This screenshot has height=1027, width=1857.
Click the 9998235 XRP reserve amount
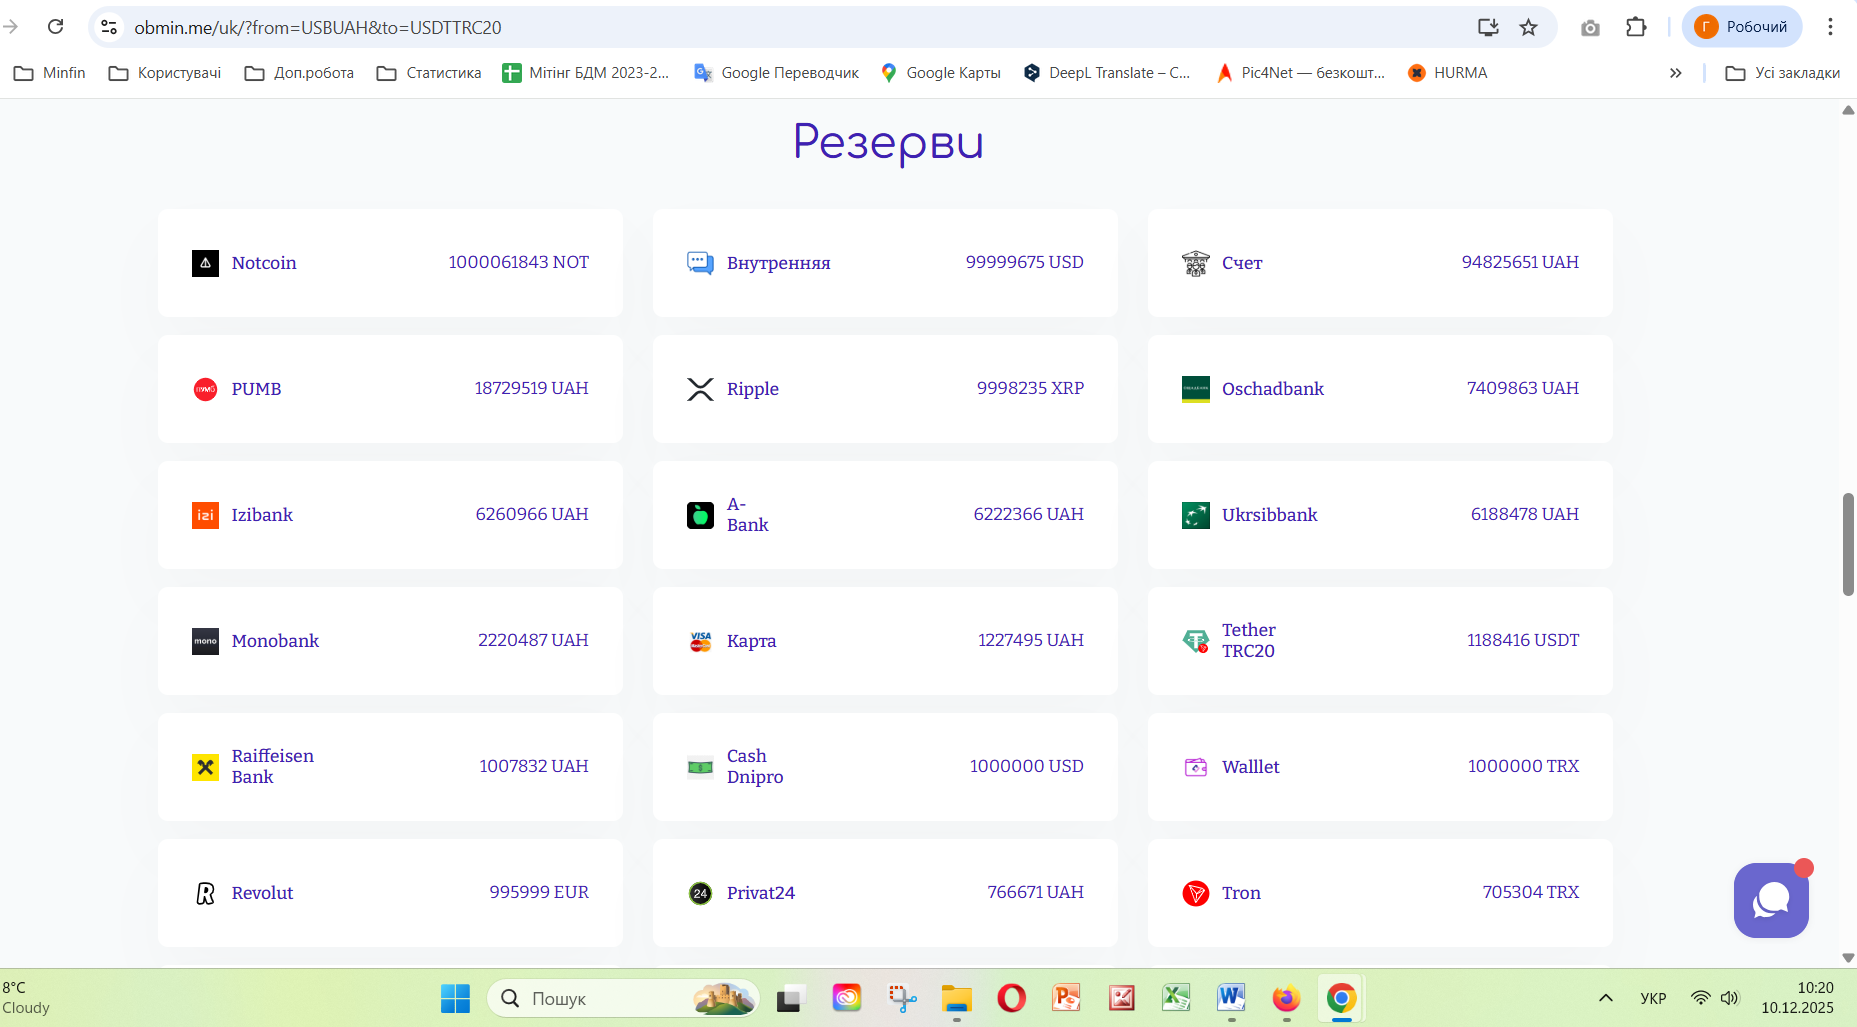(x=1030, y=388)
